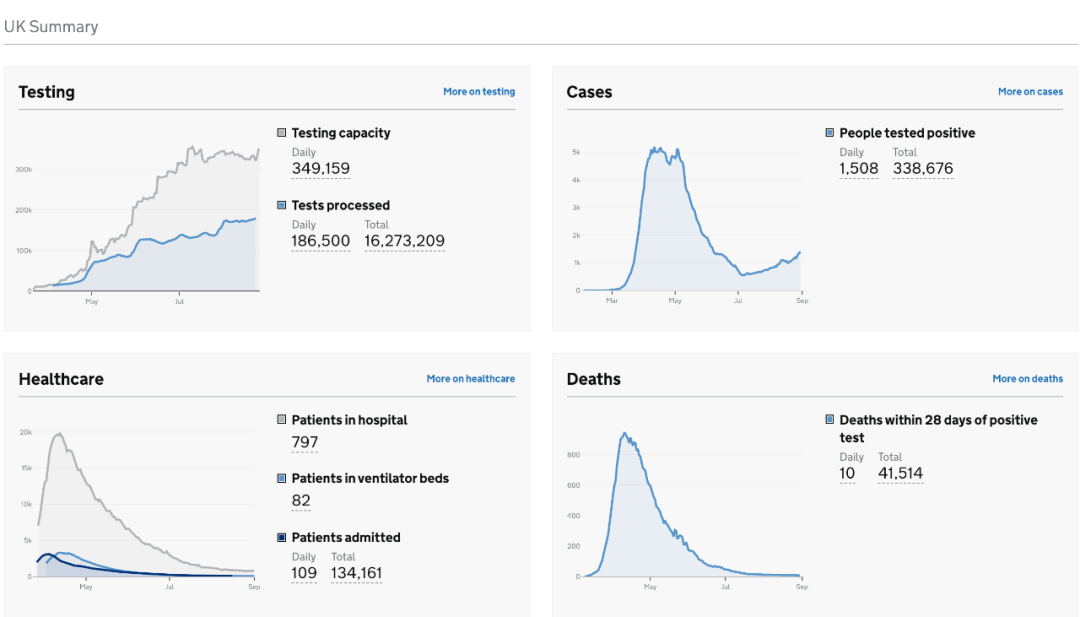Click the daily cases value 1,508
The height and width of the screenshot is (617, 1080).
859,169
